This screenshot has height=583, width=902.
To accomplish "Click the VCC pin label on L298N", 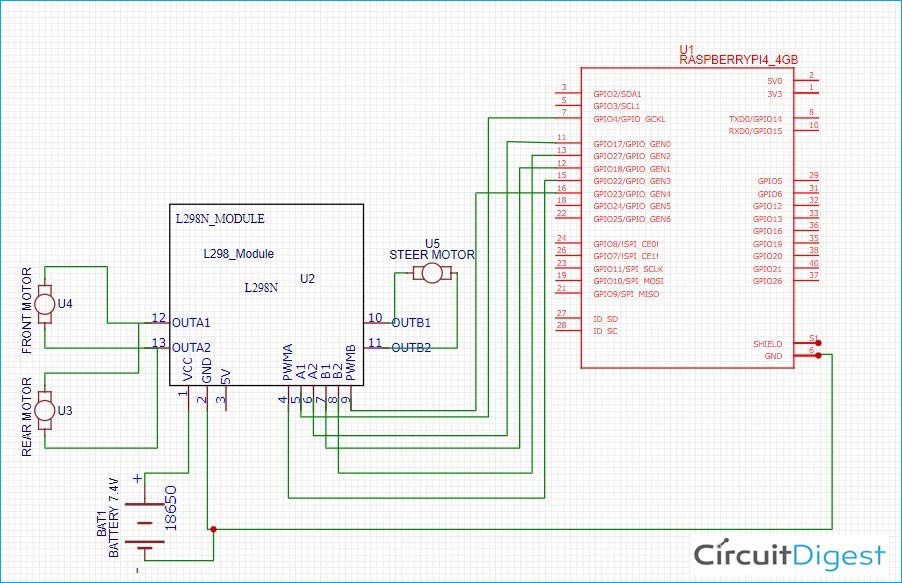I will click(188, 369).
